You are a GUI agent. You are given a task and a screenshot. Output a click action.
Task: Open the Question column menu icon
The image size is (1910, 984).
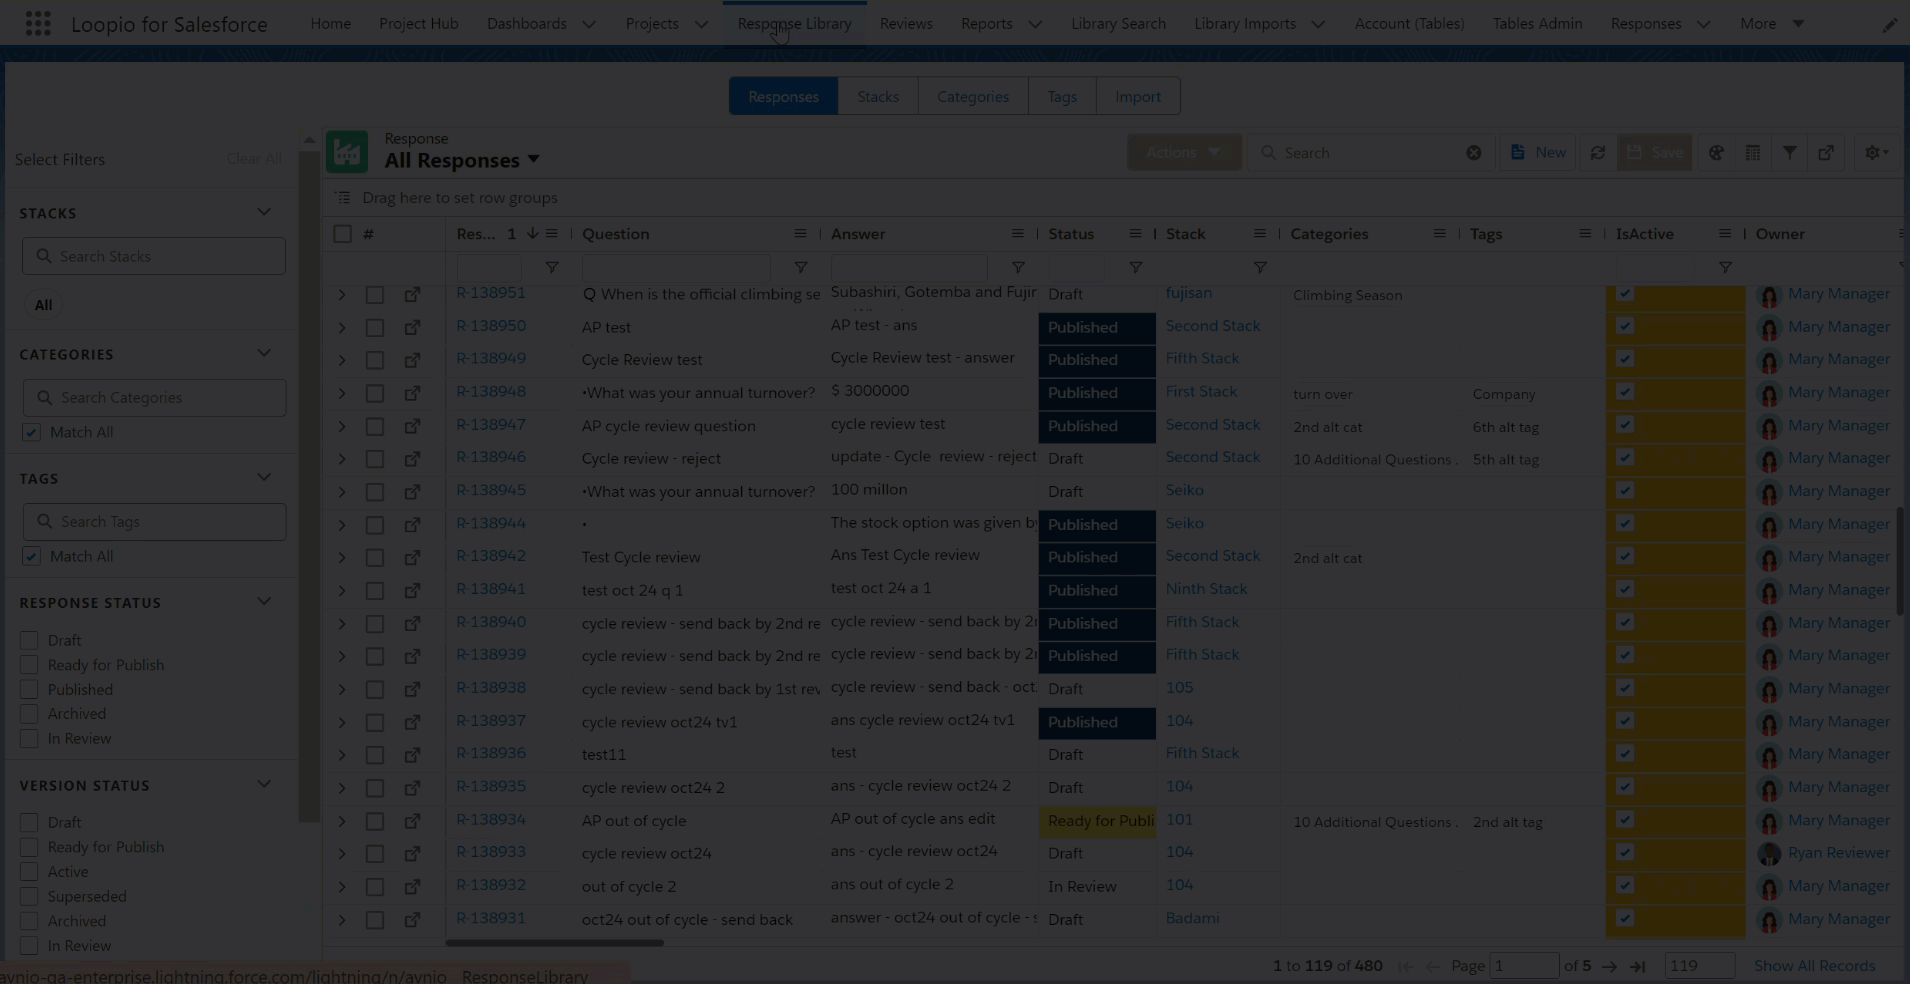click(x=800, y=234)
